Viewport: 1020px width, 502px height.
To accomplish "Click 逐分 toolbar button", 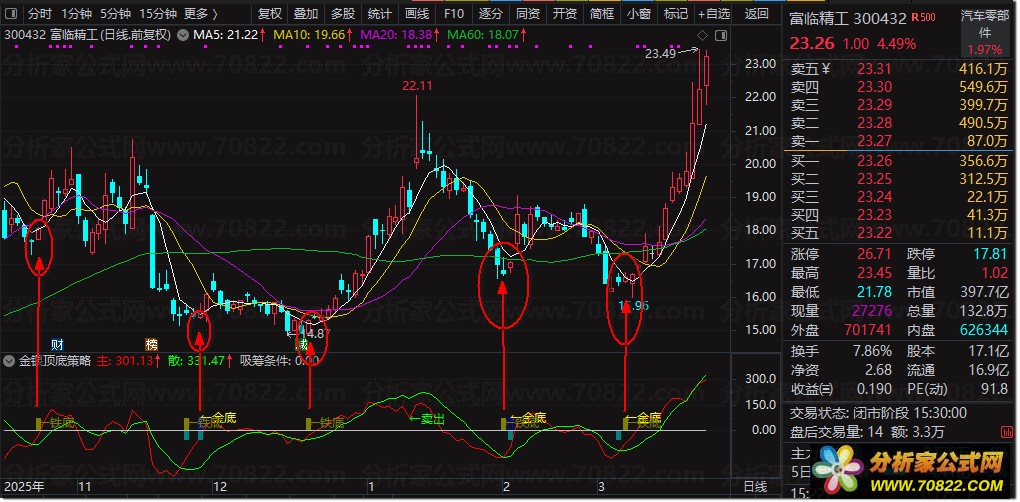I will [490, 14].
